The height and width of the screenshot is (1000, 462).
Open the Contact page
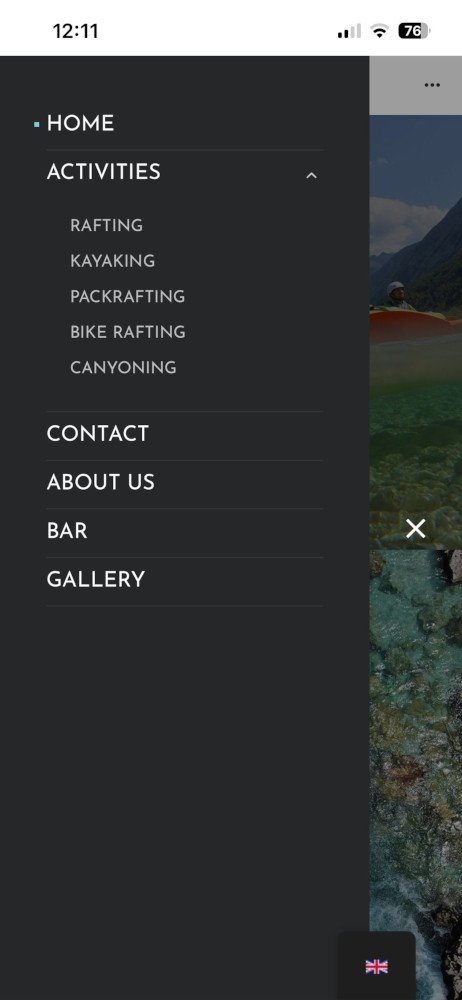[x=98, y=434]
